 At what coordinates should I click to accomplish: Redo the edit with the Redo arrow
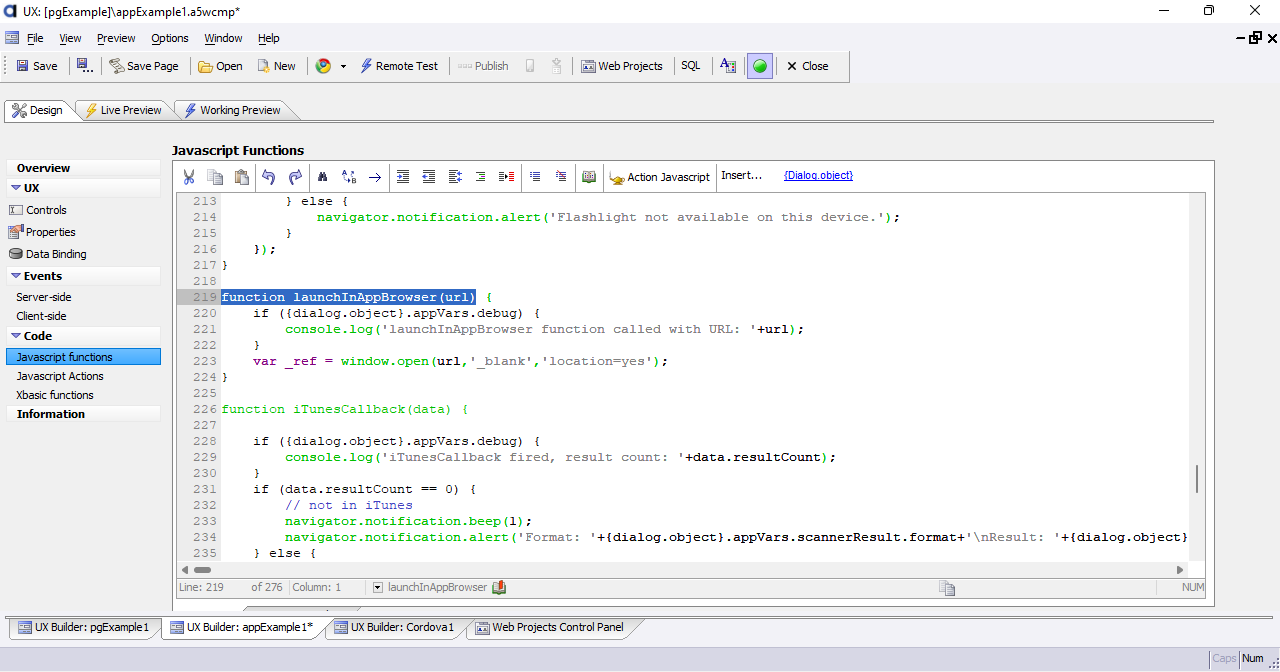295,177
